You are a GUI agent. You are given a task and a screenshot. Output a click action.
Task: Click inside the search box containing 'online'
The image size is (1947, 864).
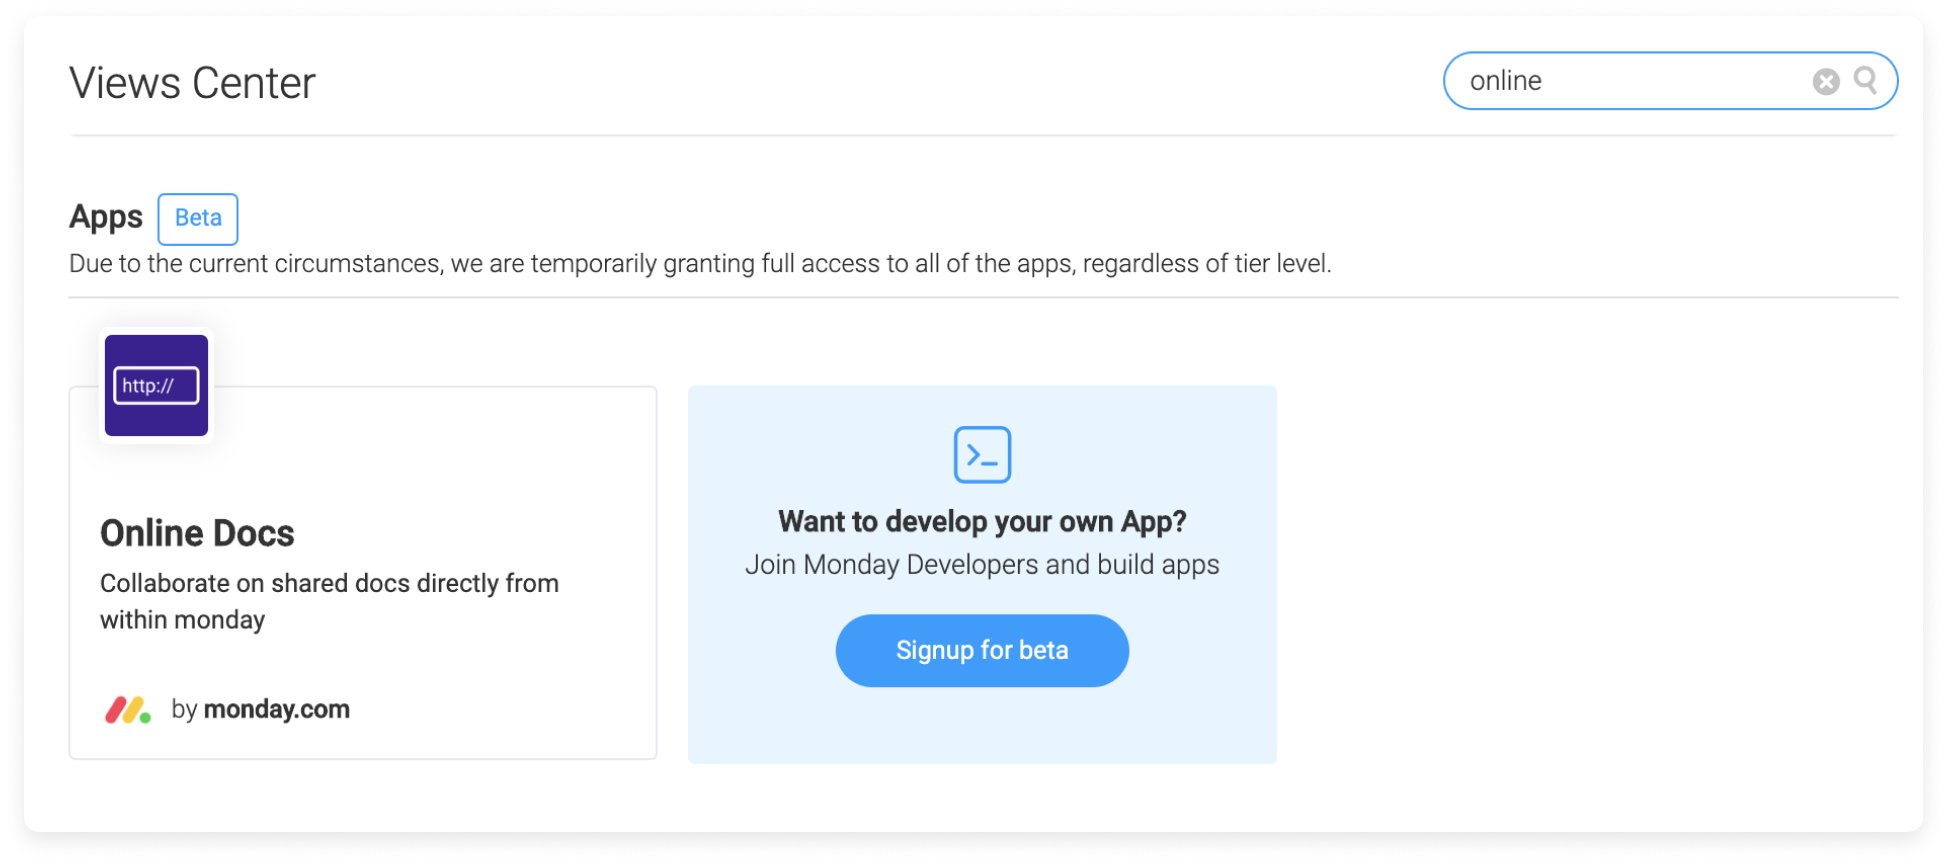1670,81
